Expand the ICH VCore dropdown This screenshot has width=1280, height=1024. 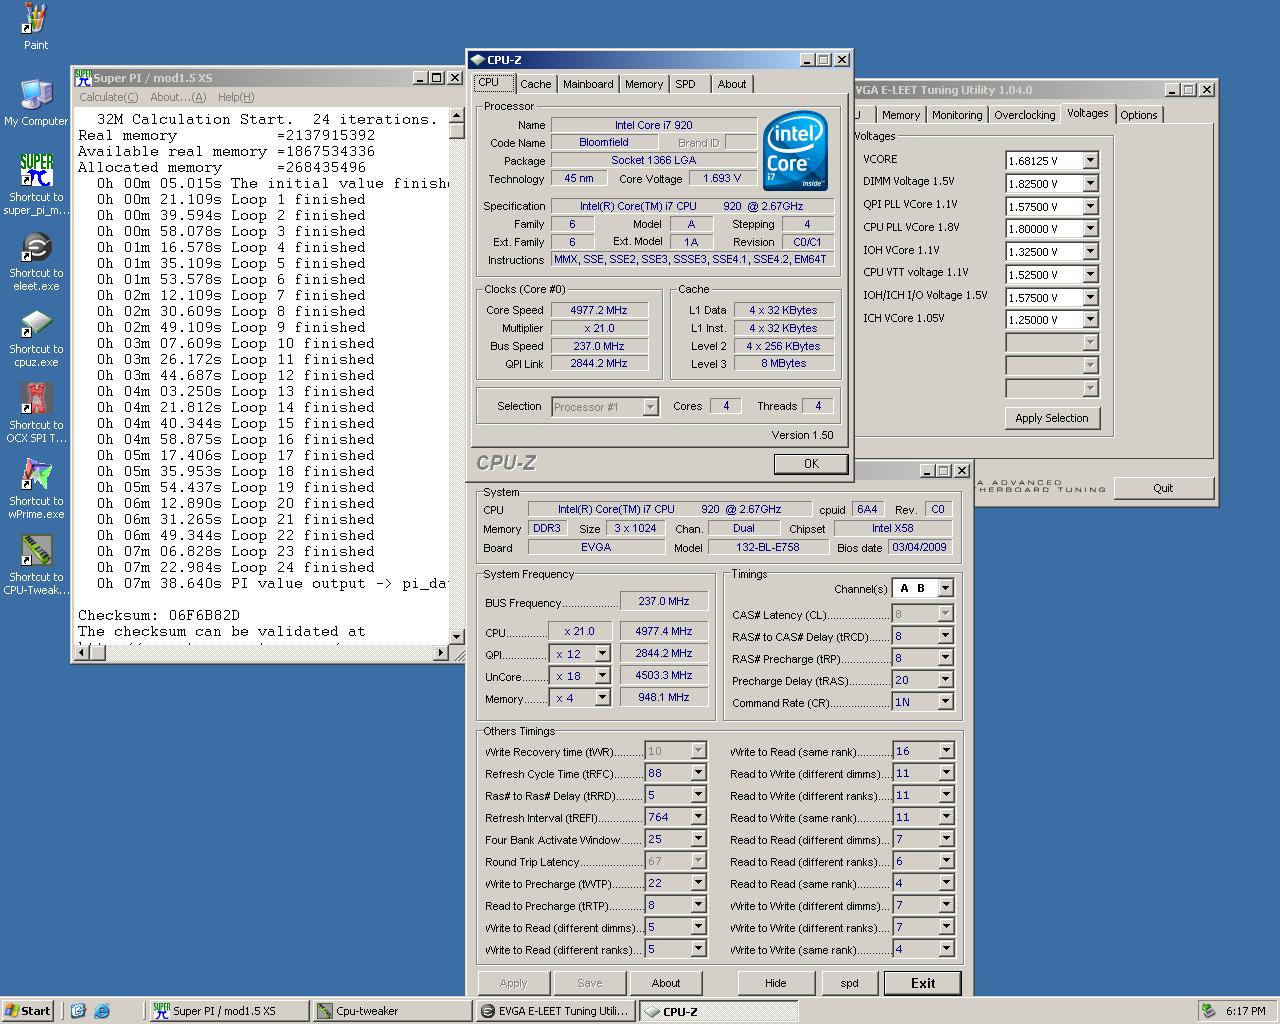click(1090, 319)
